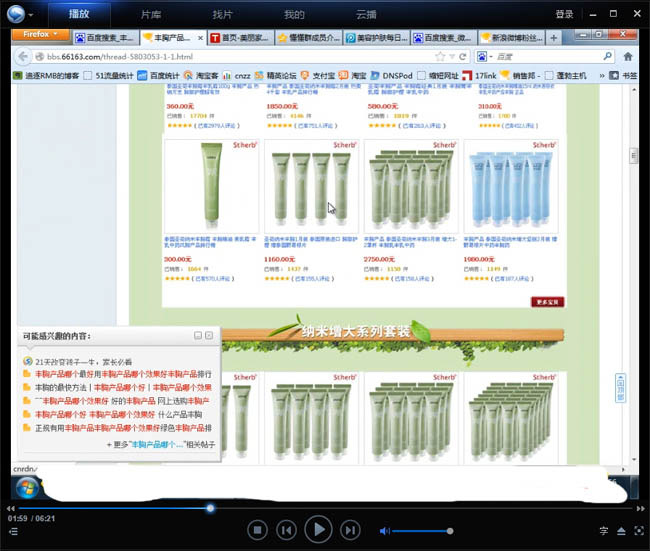Click the four green tubes product image
This screenshot has width=650, height=551.
311,187
